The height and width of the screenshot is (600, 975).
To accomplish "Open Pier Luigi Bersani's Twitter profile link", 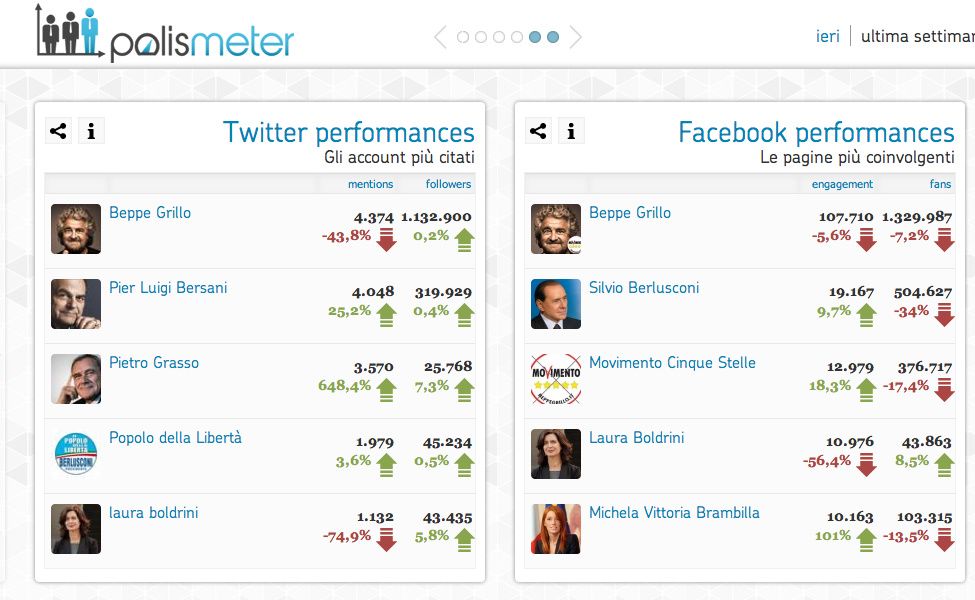I will pyautogui.click(x=168, y=288).
